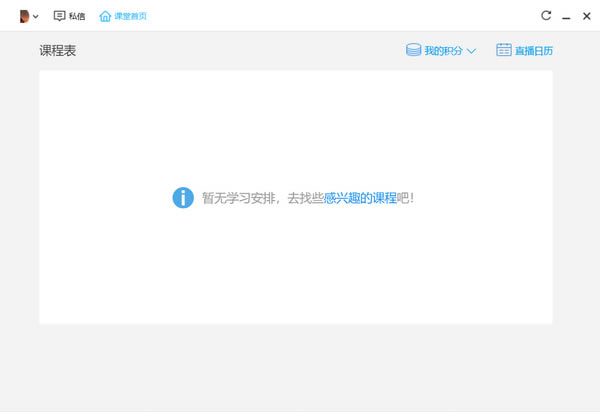Close the classroom window
The image size is (600, 412).
point(587,16)
